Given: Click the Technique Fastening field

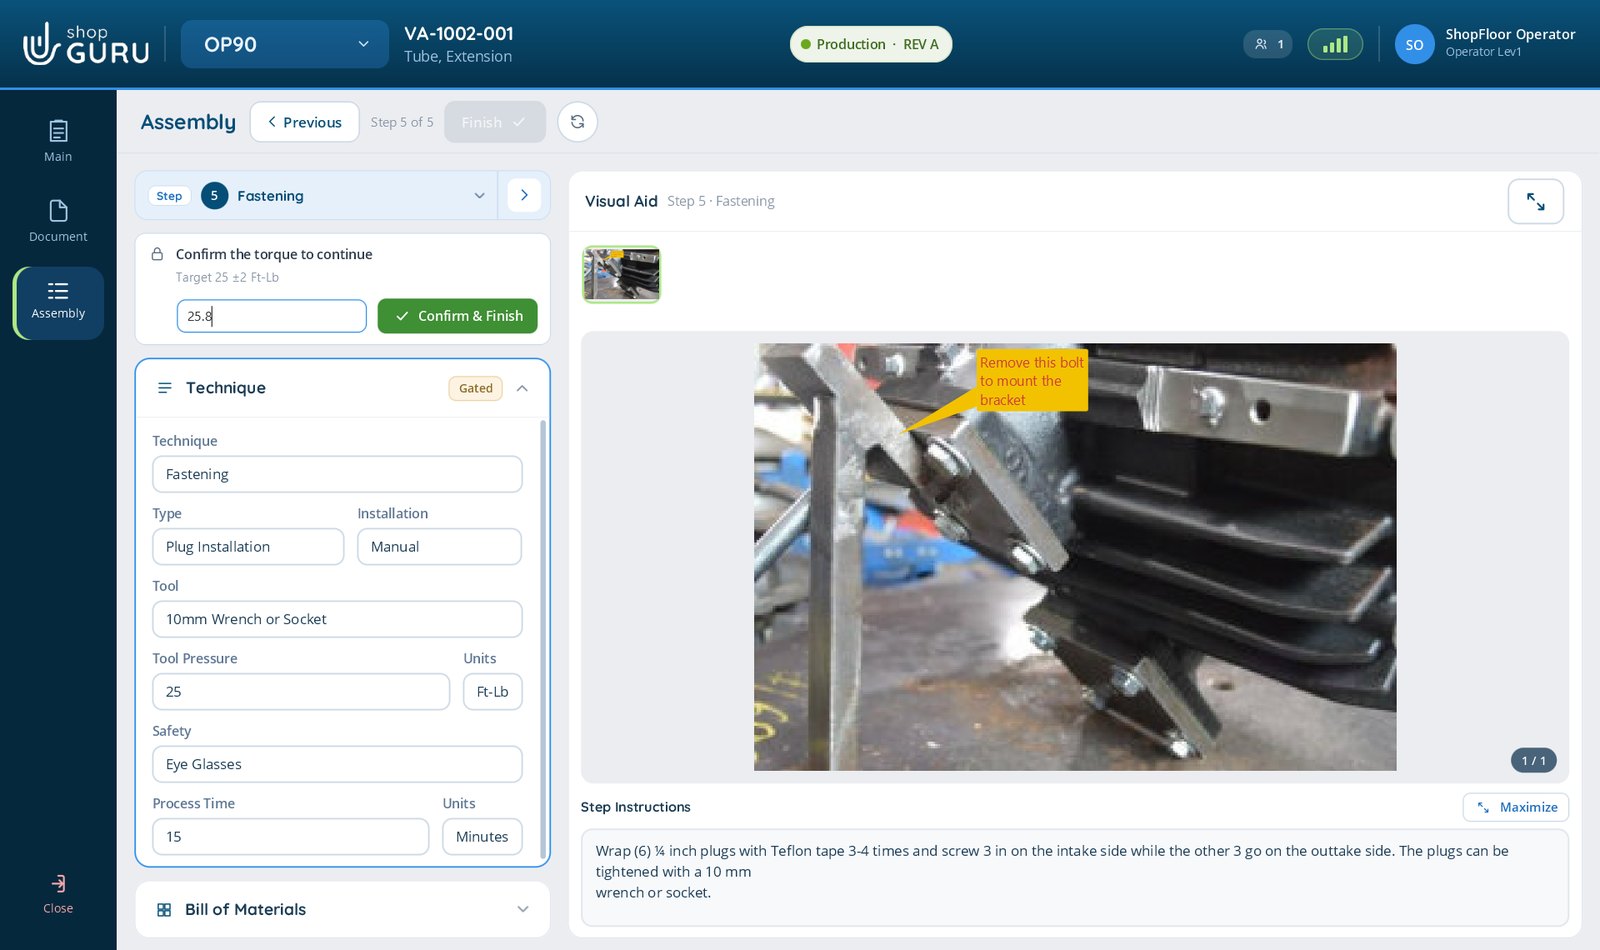Looking at the screenshot, I should tap(337, 474).
